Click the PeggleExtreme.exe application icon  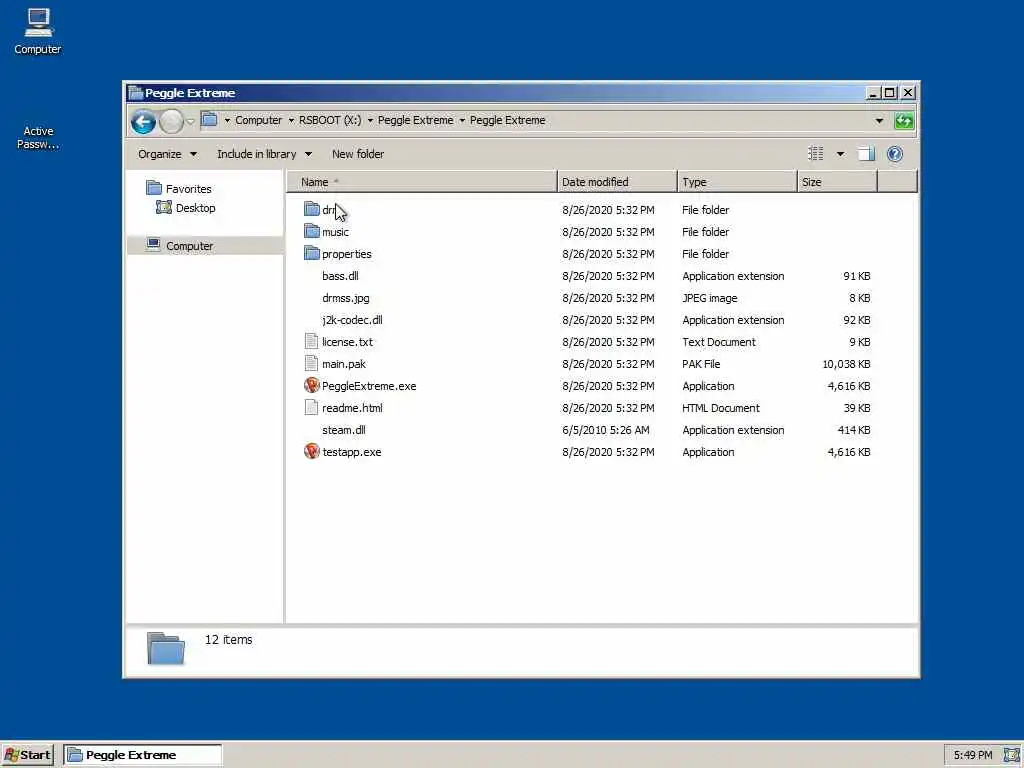[x=312, y=386]
